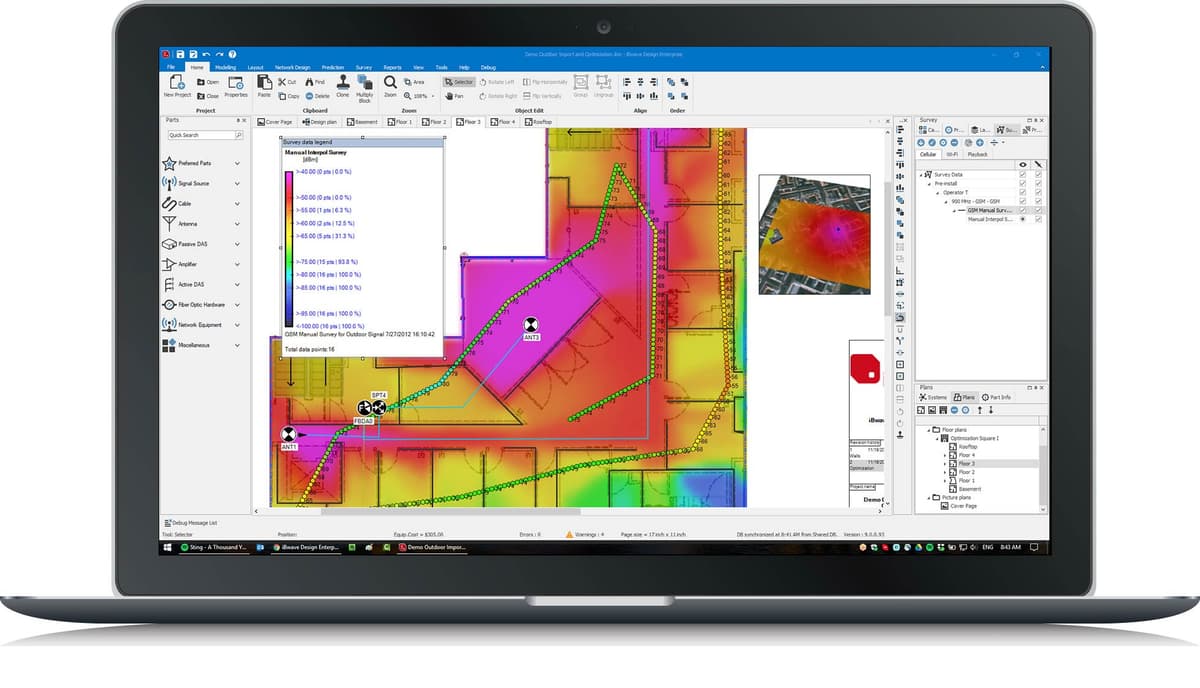
Task: Open the zoom percentage dropdown
Action: [432, 96]
